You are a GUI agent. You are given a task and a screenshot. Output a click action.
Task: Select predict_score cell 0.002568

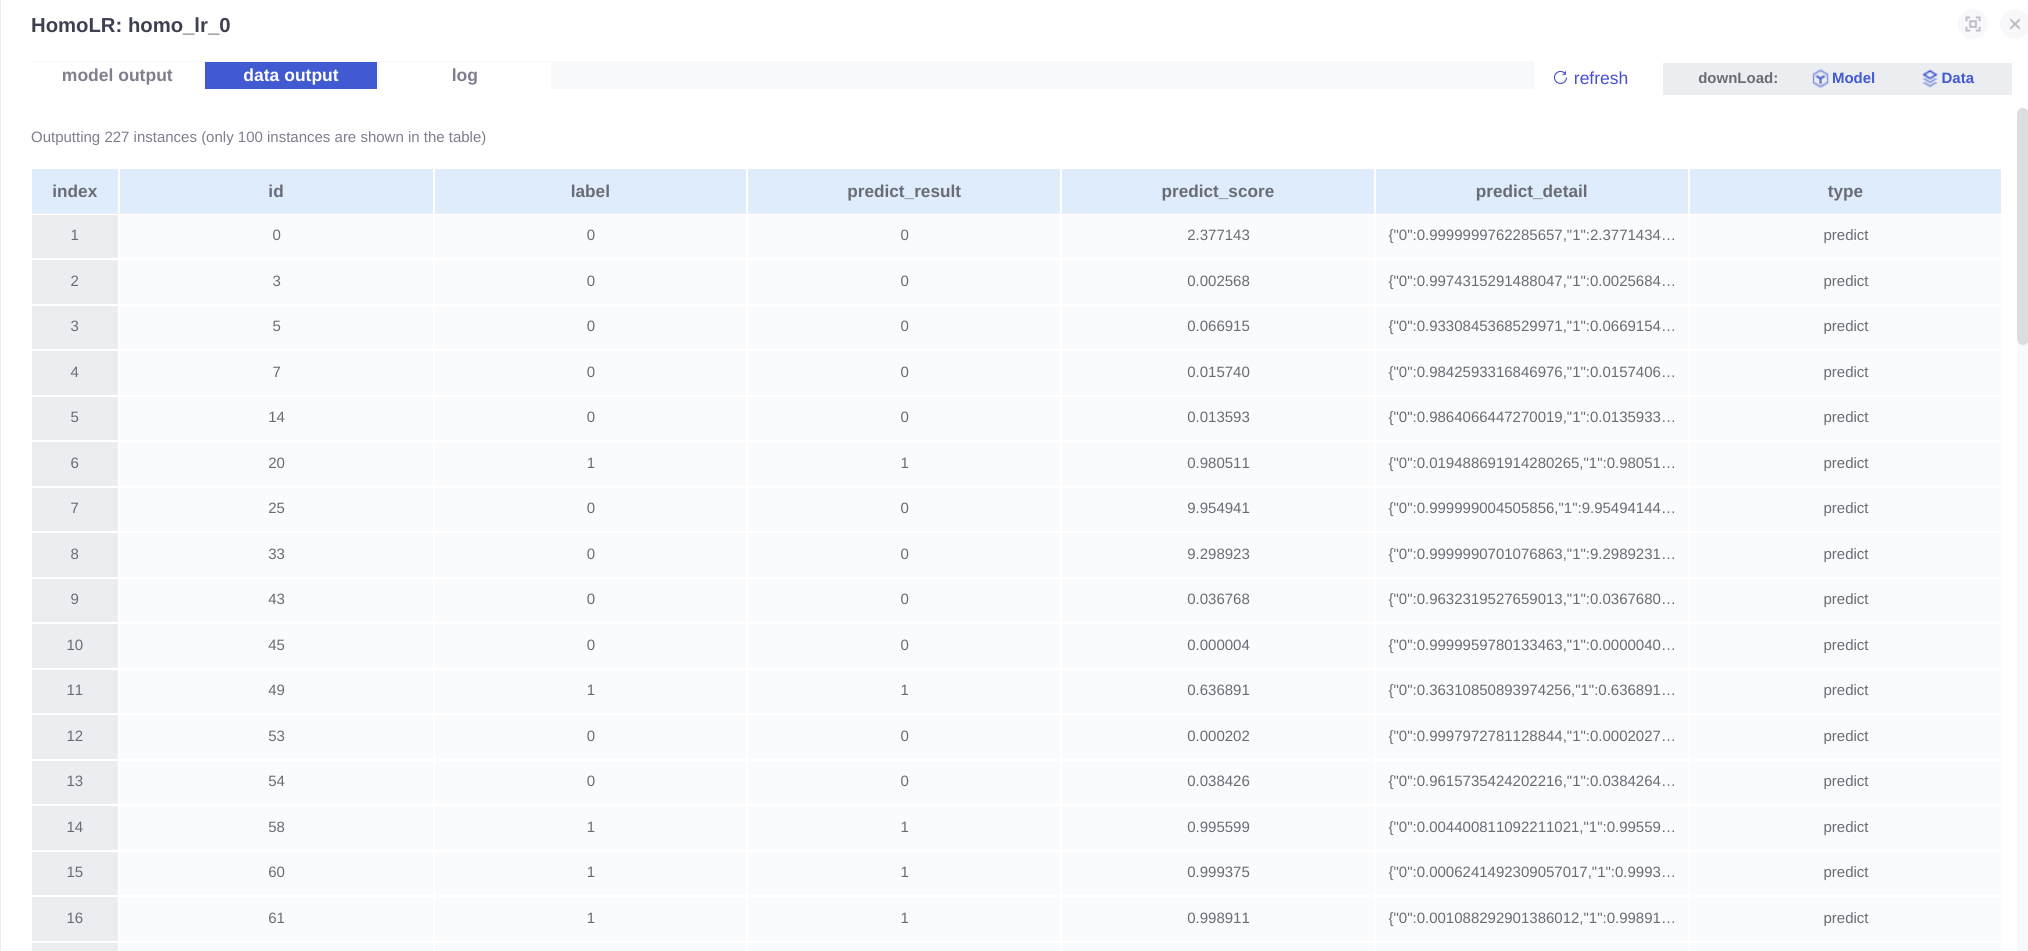tap(1218, 281)
